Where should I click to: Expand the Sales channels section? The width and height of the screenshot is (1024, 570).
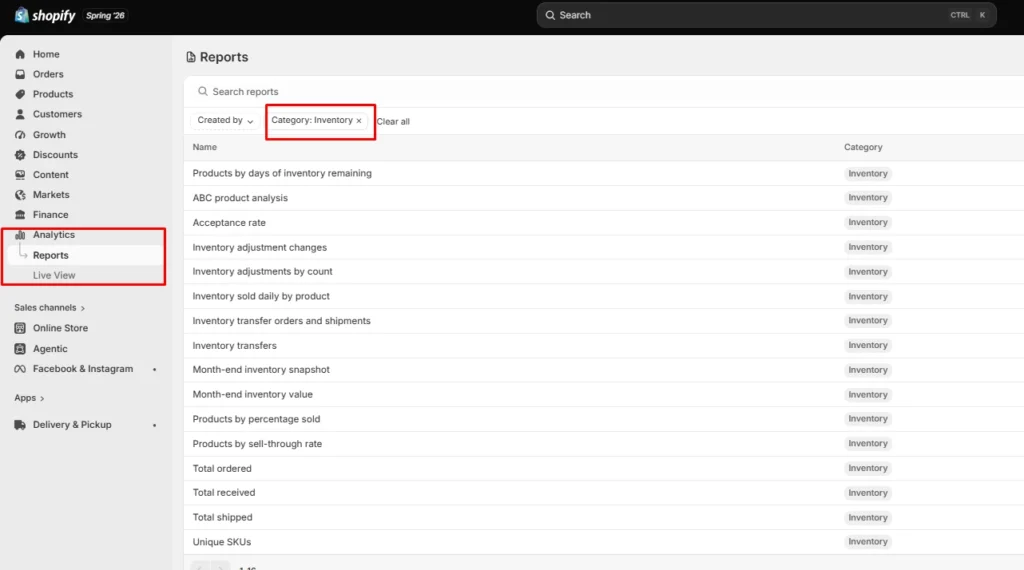click(x=50, y=308)
